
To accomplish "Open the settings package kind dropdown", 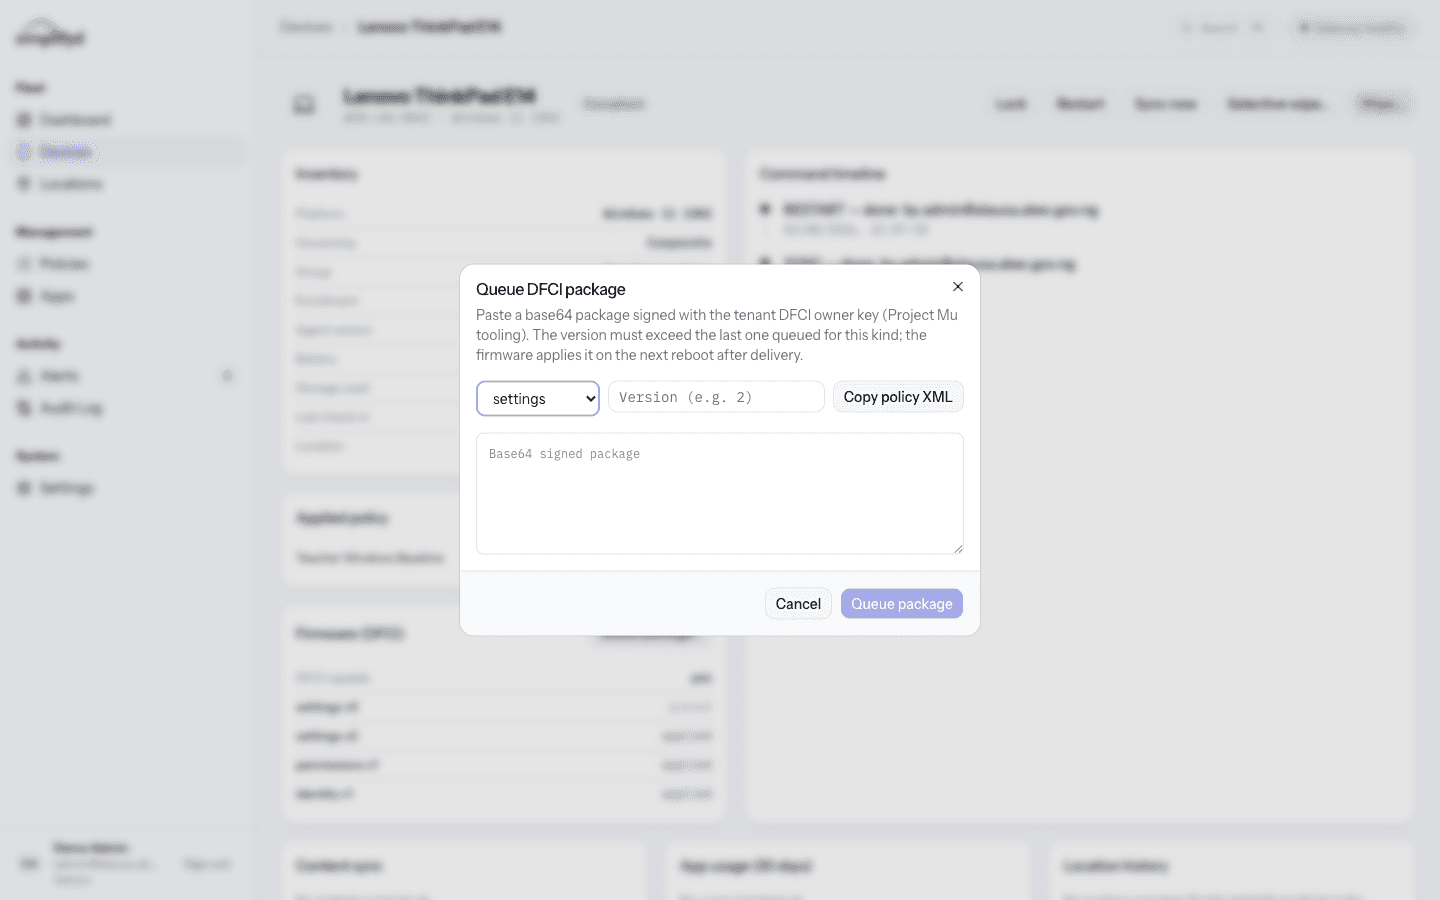I will coord(538,398).
